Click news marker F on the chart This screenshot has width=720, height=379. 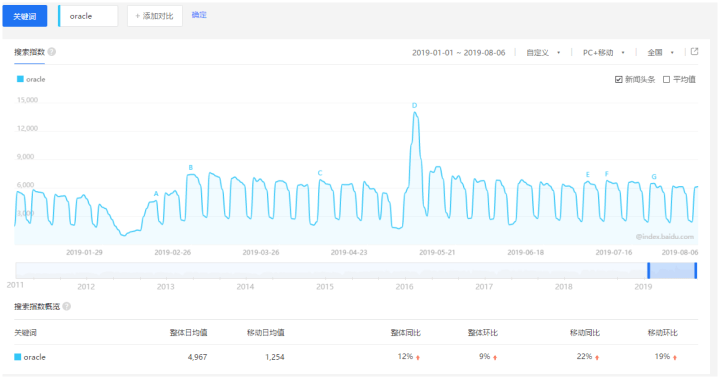click(607, 174)
